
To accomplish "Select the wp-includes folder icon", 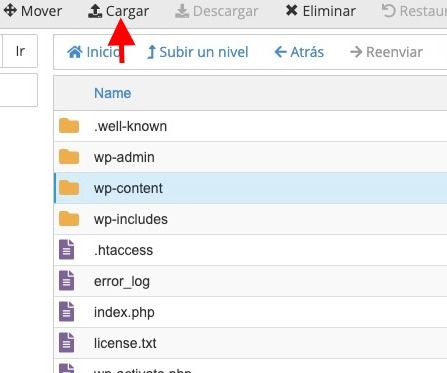I will (x=69, y=219).
